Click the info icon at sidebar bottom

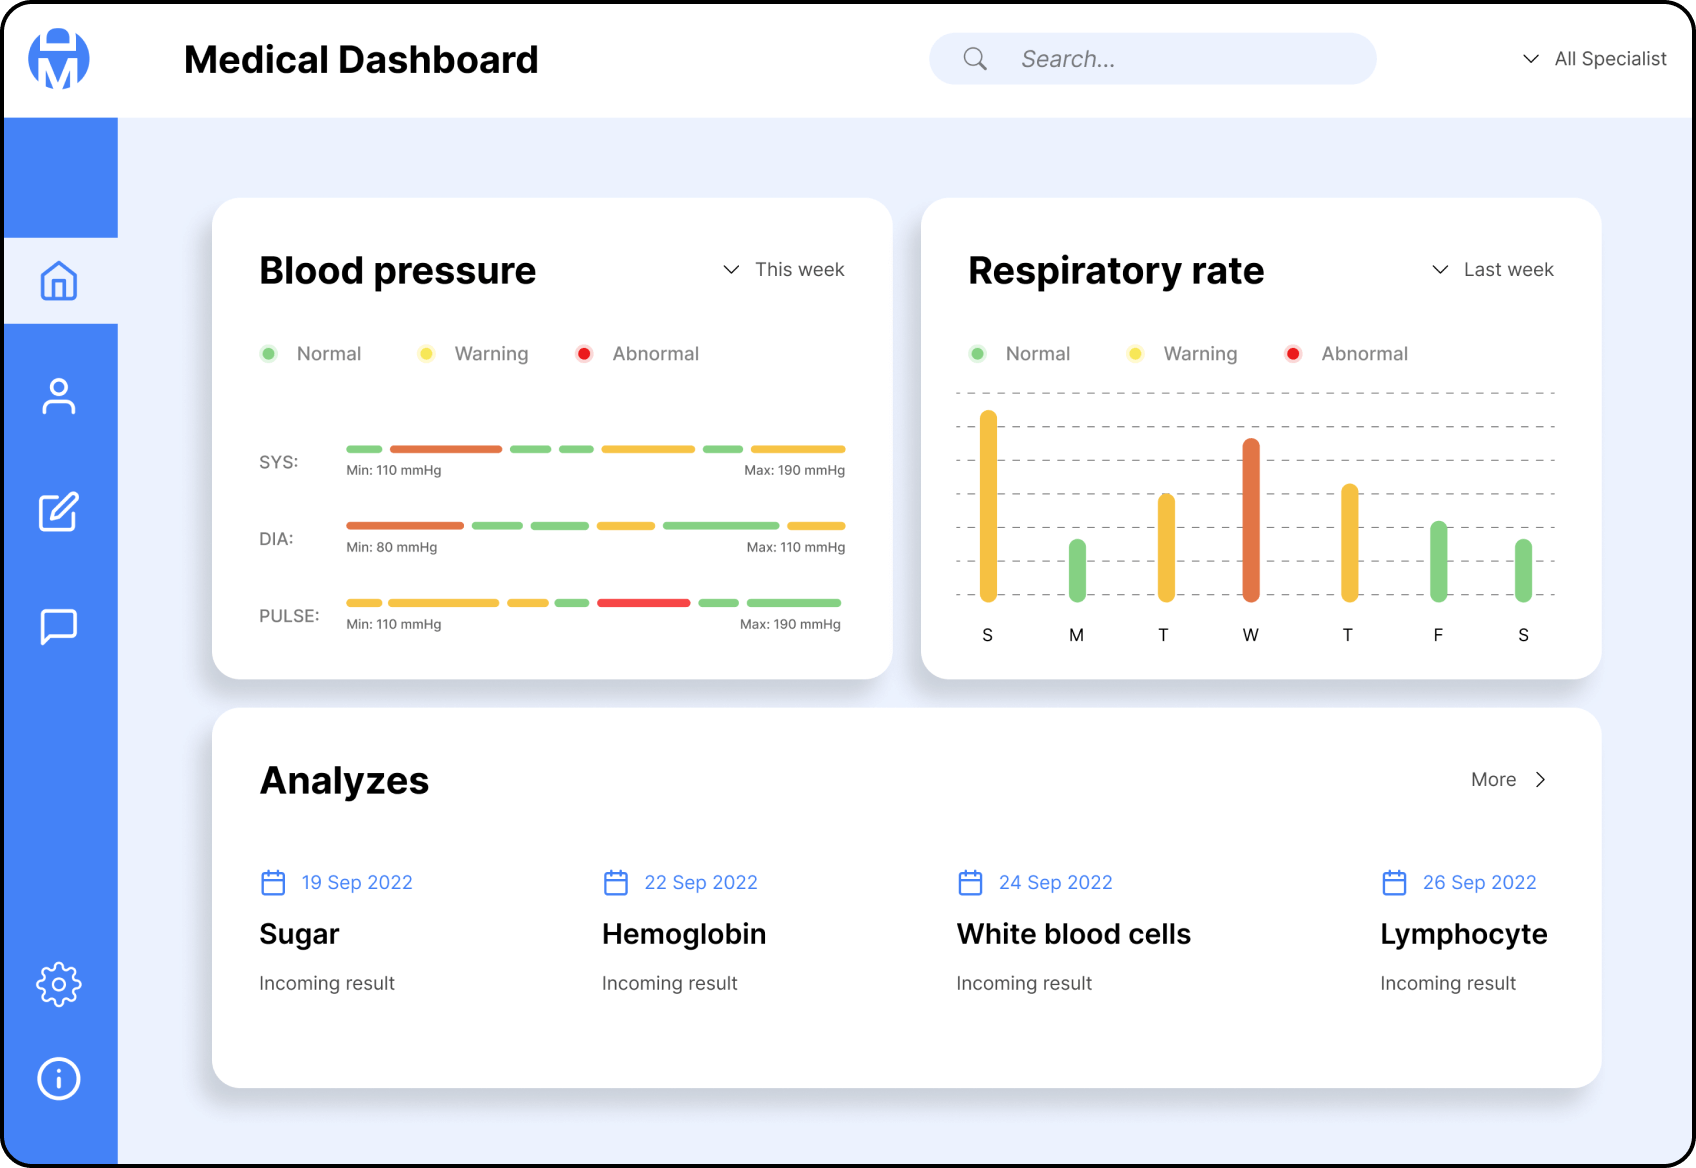click(x=59, y=1078)
